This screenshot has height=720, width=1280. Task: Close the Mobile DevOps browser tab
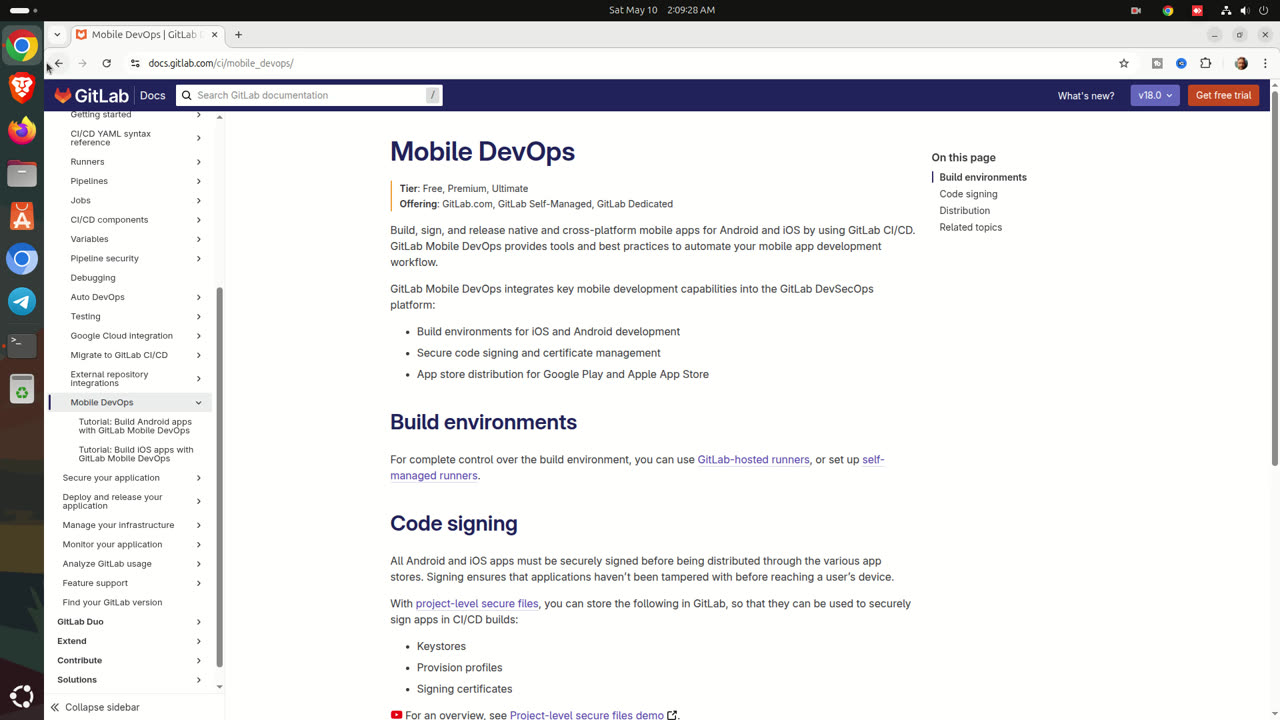[x=214, y=34]
